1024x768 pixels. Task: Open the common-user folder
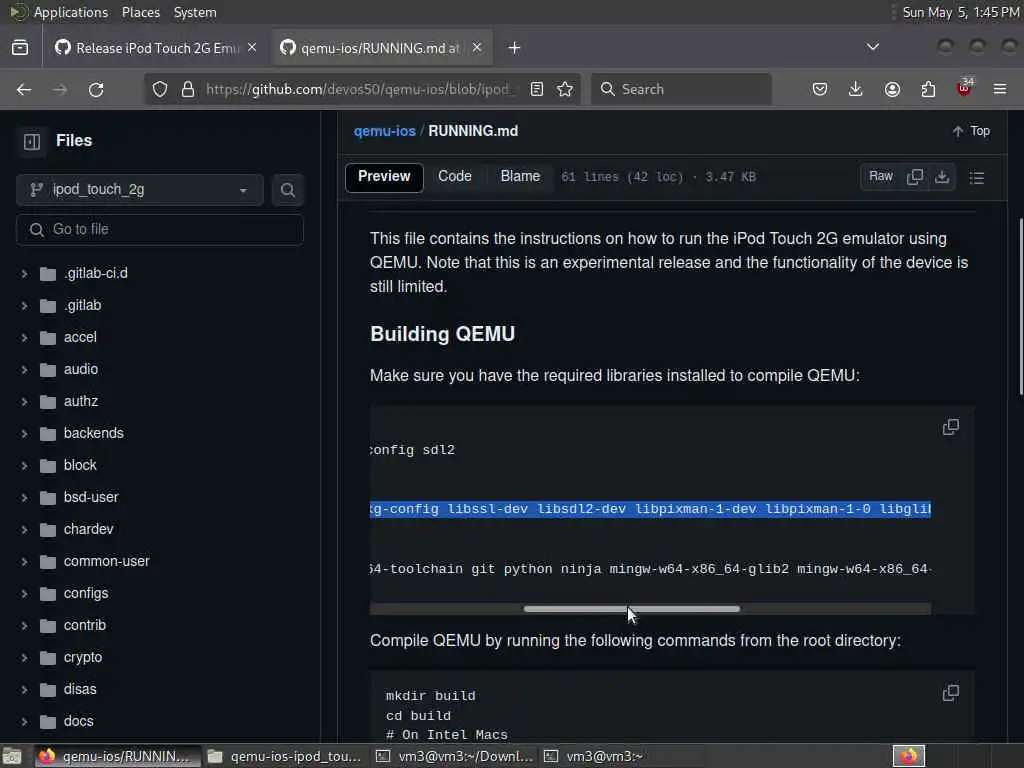pyautogui.click(x=106, y=561)
